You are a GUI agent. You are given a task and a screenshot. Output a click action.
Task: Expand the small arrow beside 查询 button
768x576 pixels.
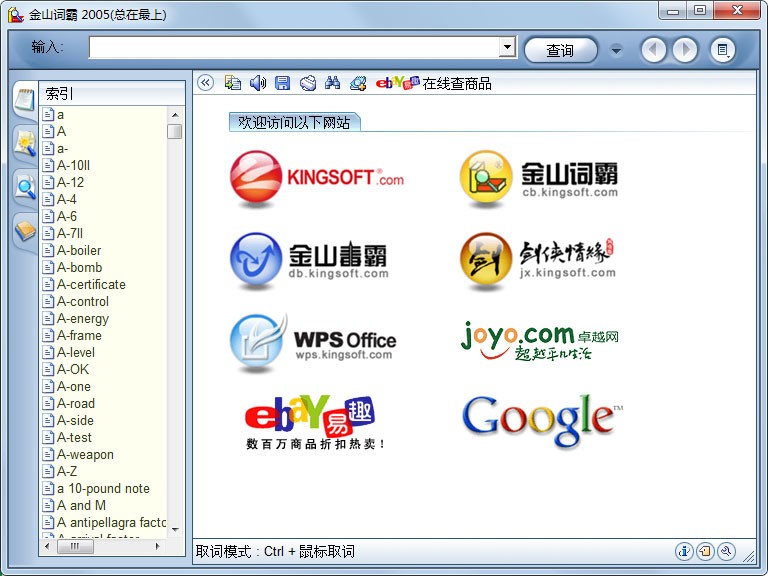[616, 49]
